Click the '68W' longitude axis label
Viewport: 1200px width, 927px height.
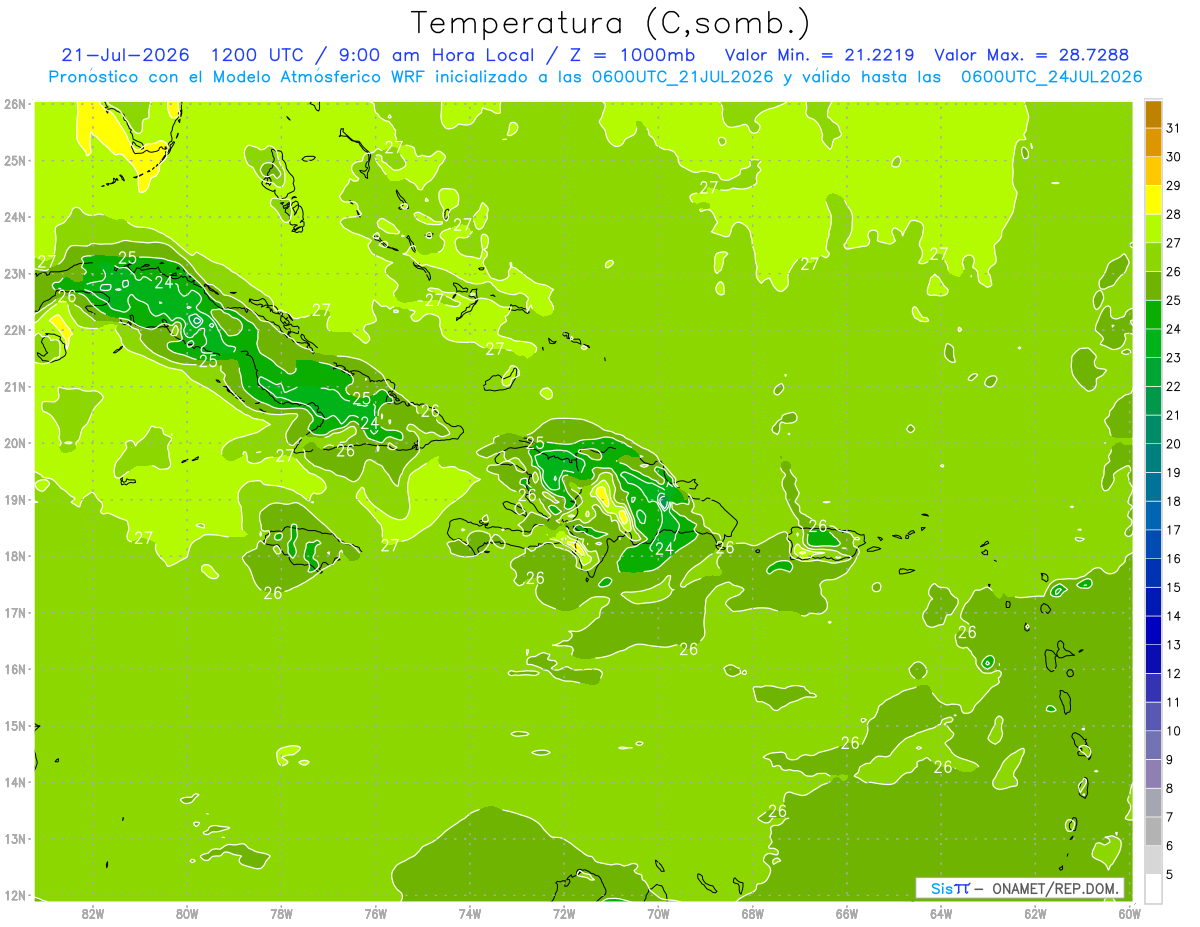753,913
